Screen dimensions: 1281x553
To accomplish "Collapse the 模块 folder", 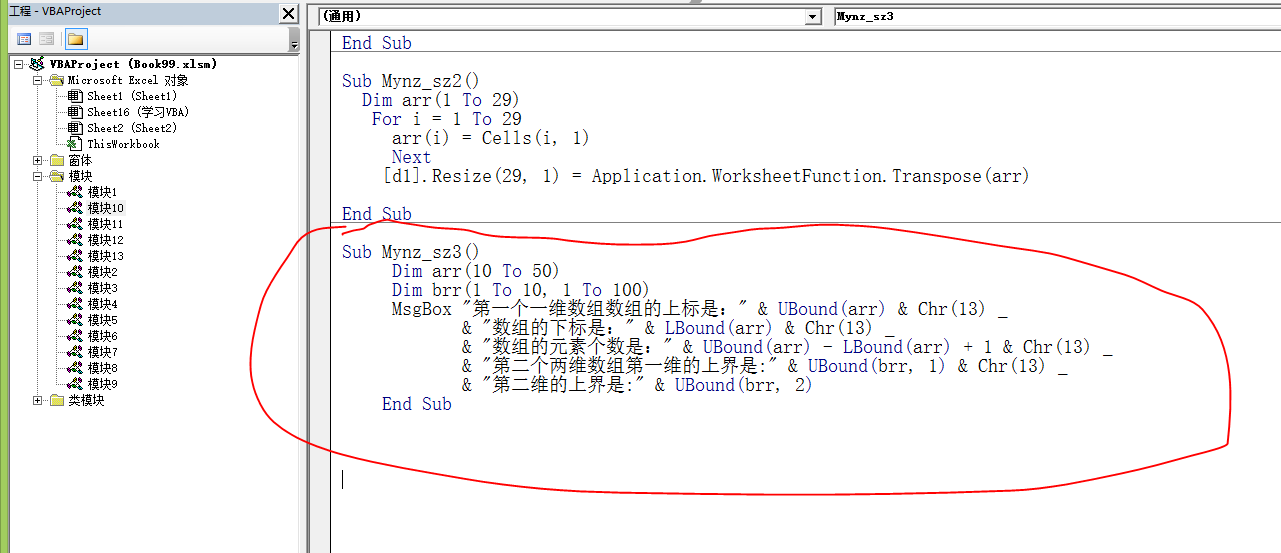I will click(38, 176).
